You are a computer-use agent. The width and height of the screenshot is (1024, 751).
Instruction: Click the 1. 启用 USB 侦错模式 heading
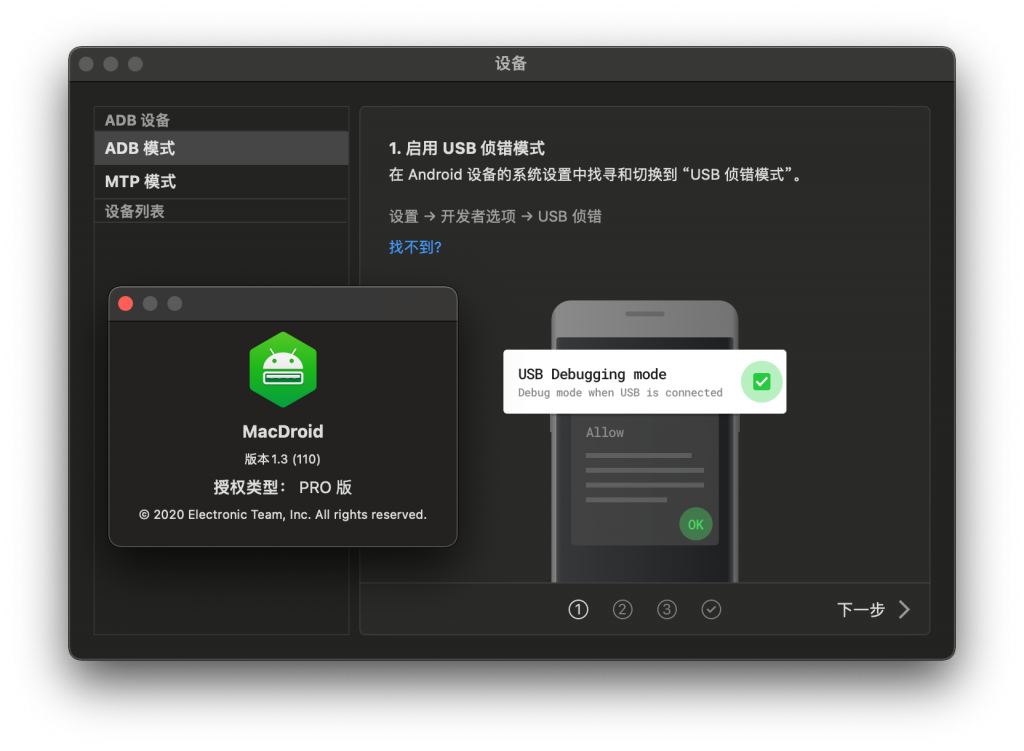point(467,148)
